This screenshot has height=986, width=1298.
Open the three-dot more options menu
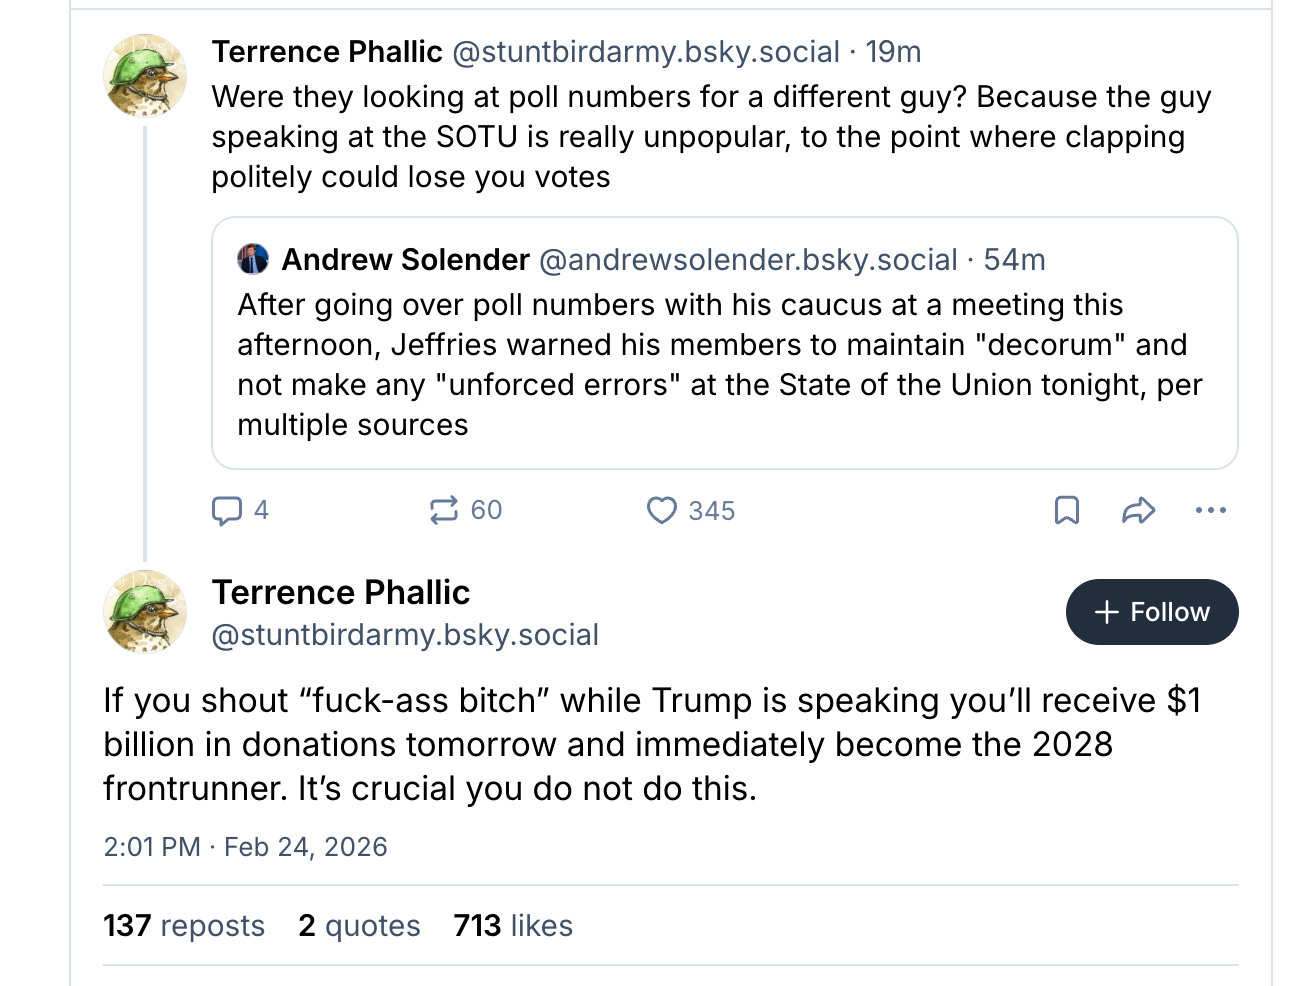pyautogui.click(x=1210, y=510)
